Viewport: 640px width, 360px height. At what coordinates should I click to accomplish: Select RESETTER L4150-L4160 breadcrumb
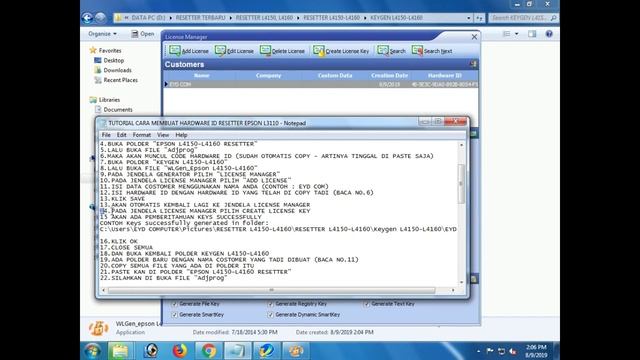tap(331, 18)
